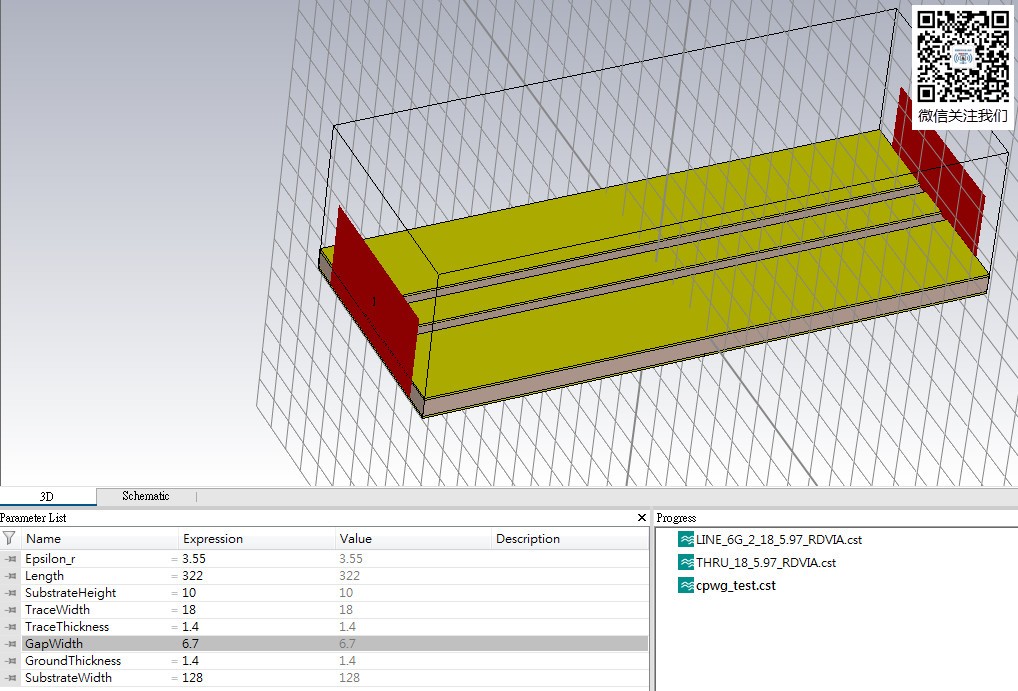Click the pin icon beside Epsilon_r
The height and width of the screenshot is (691, 1018).
tap(11, 559)
